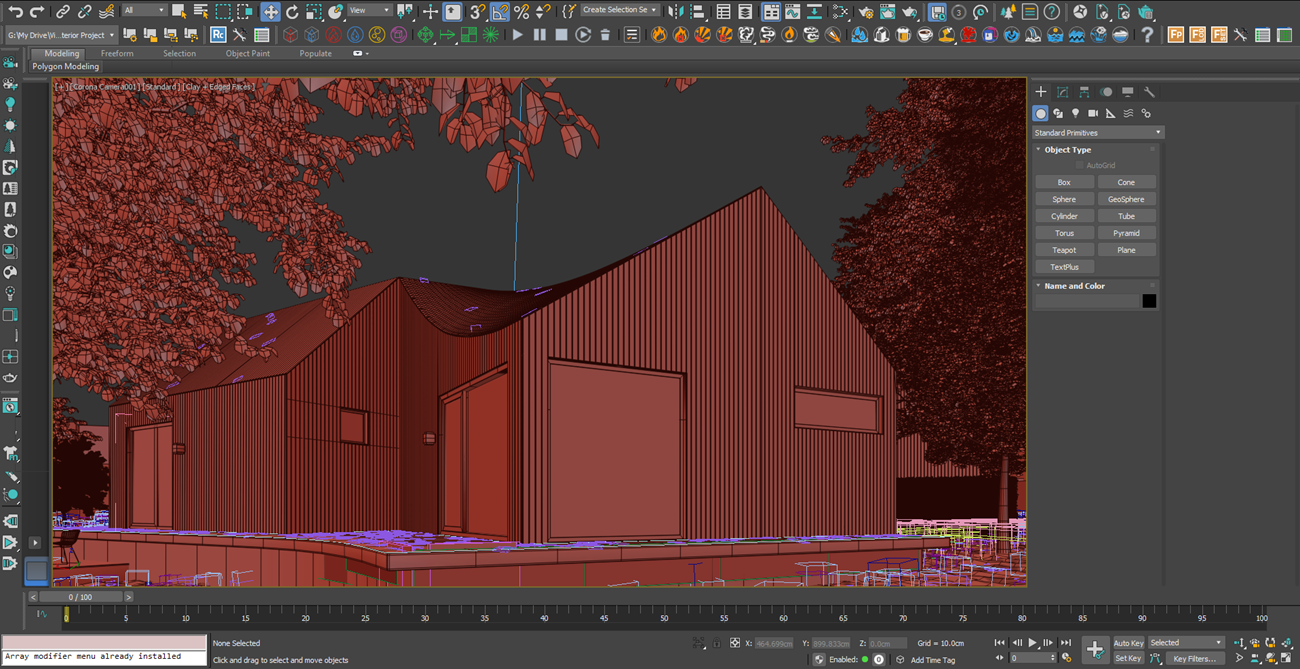The height and width of the screenshot is (669, 1300).
Task: Click the black object color swatch
Action: coord(1149,301)
